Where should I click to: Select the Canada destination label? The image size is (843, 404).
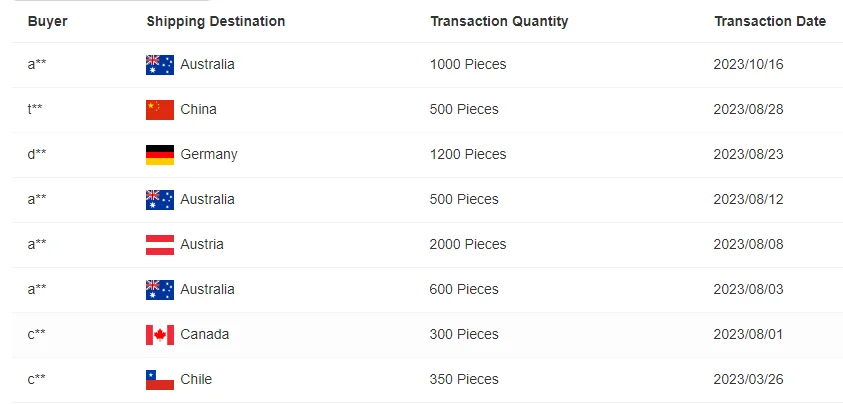(205, 335)
